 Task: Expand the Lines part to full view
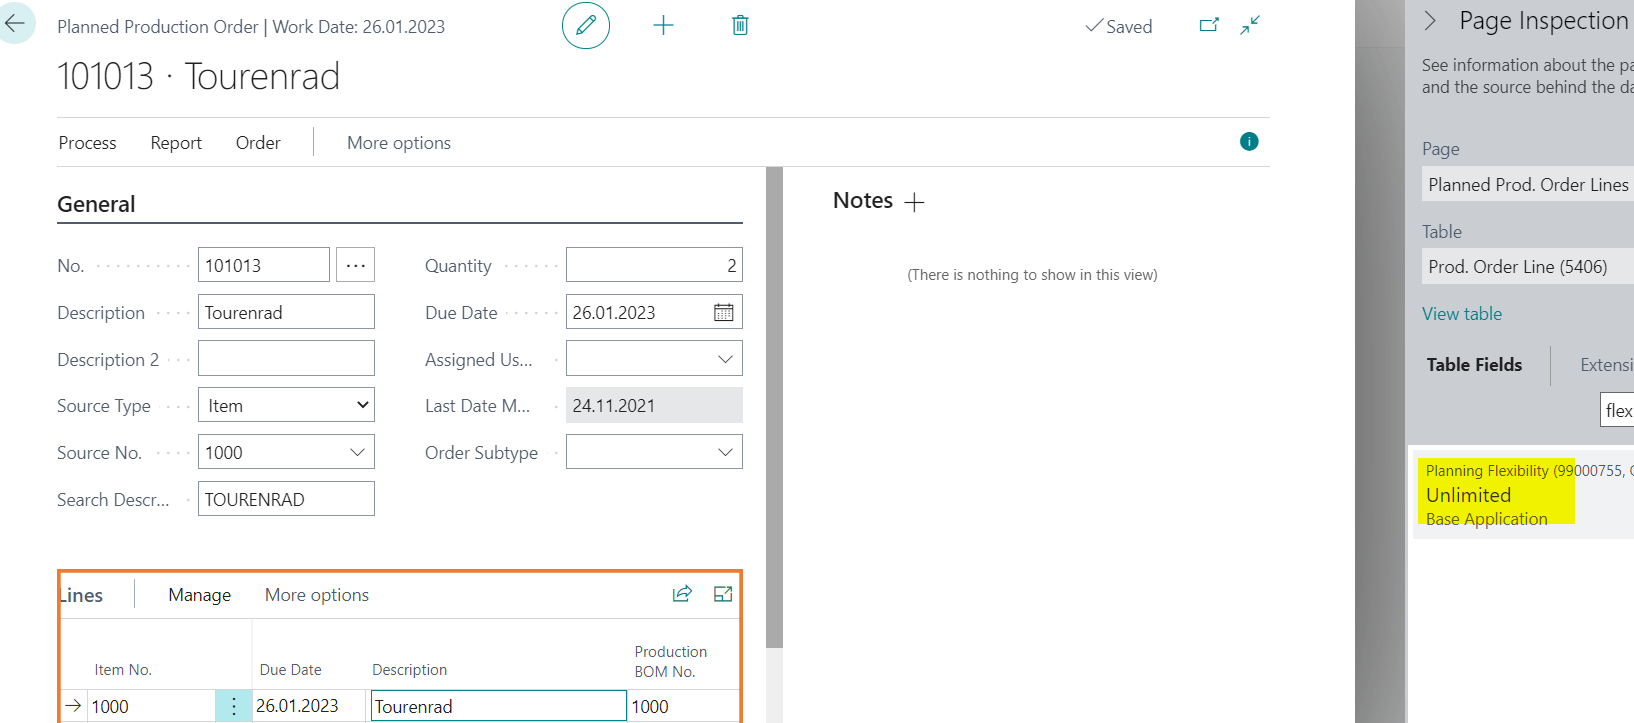pos(723,594)
